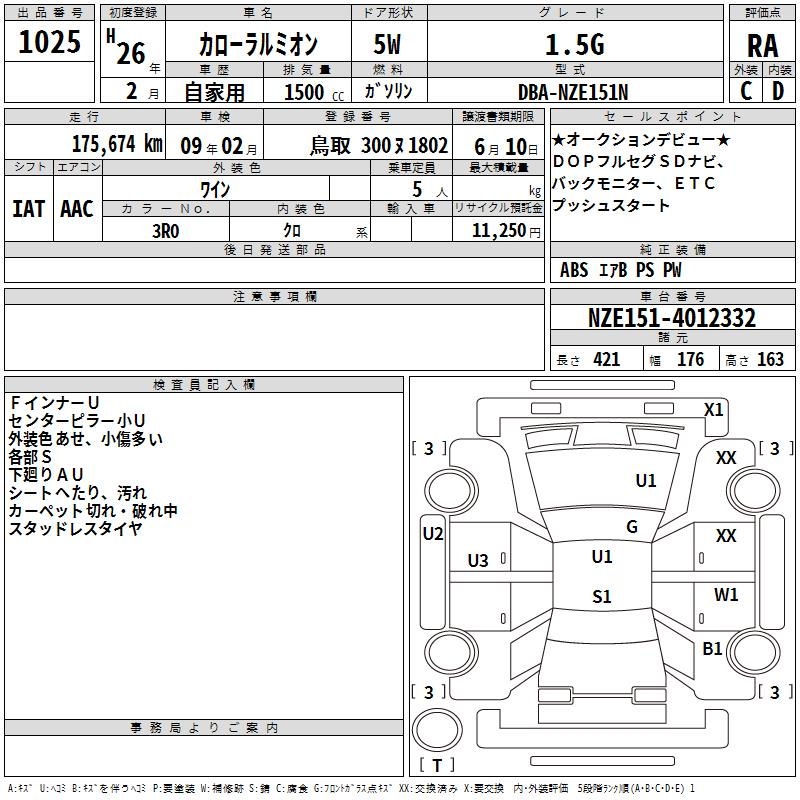Image resolution: width=800 pixels, height=800 pixels.
Task: Click lot number 1025
Action: tap(50, 42)
